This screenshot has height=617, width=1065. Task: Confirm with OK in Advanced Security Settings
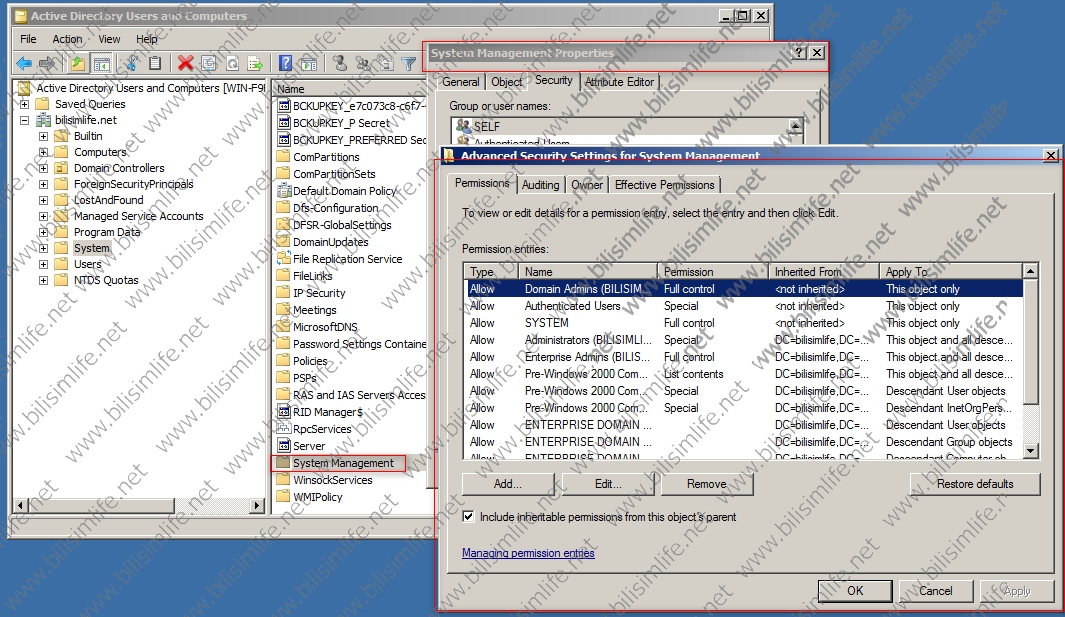855,590
